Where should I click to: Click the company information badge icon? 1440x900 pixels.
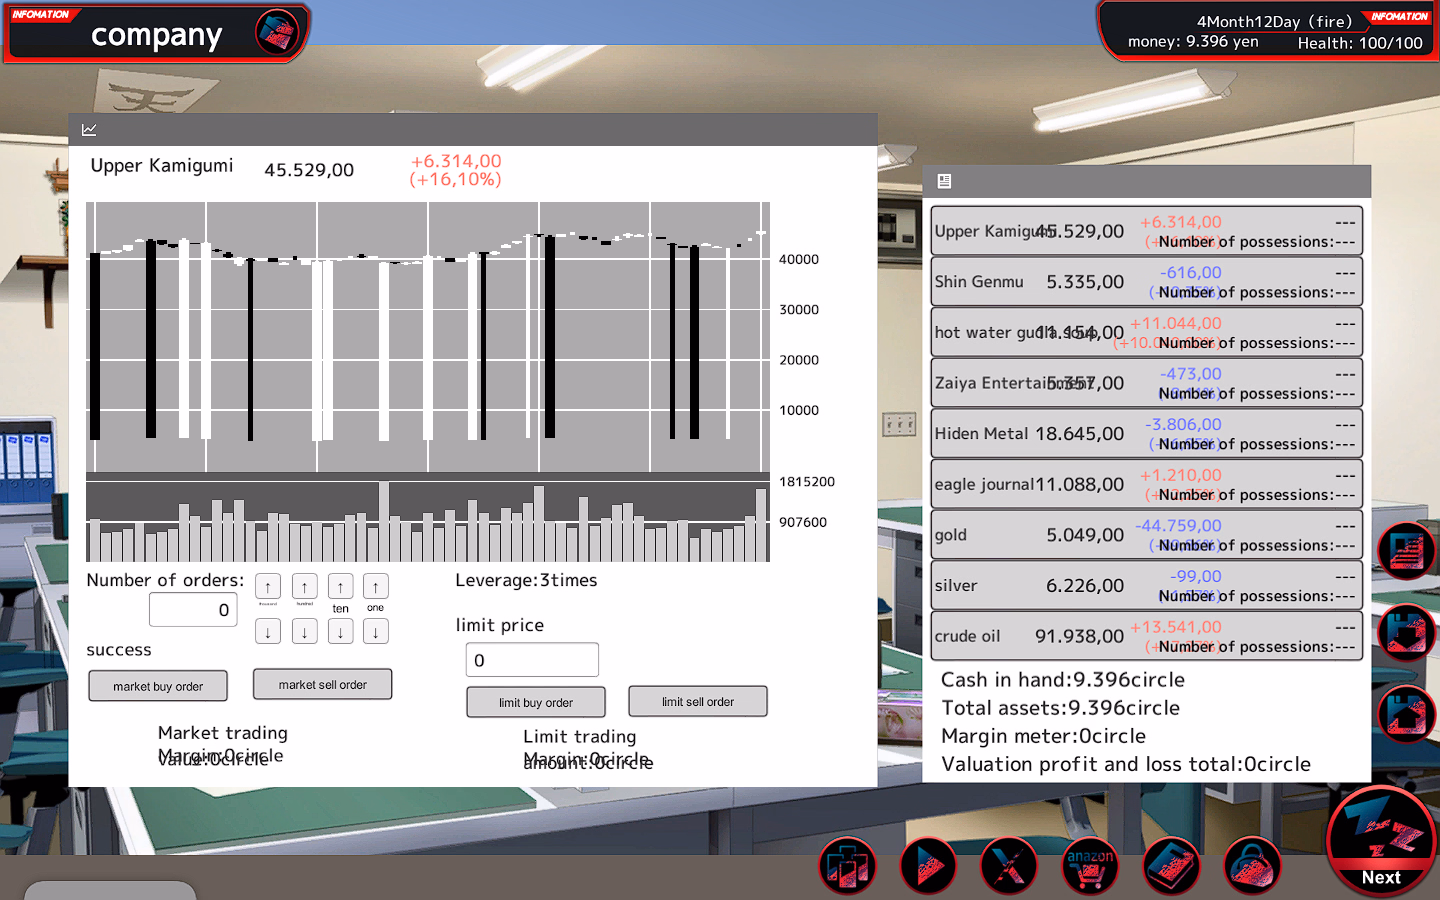coord(277,33)
